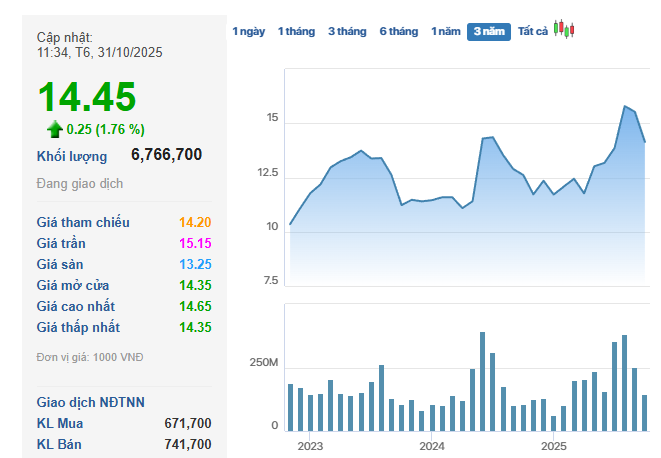Click the KL Mua value 671,700
The width and height of the screenshot is (661, 458).
(188, 424)
